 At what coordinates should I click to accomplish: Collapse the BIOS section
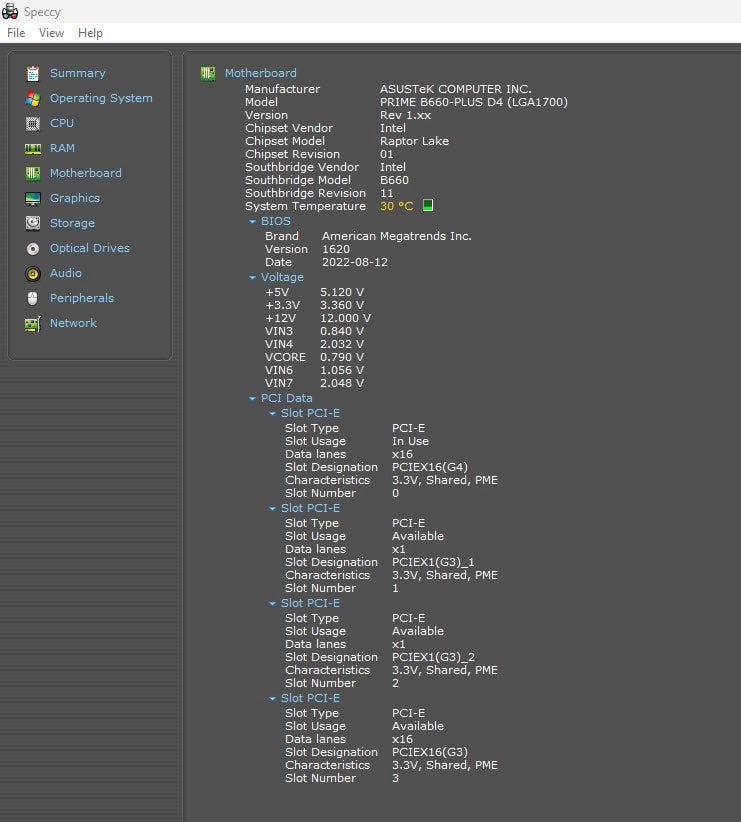tap(253, 222)
